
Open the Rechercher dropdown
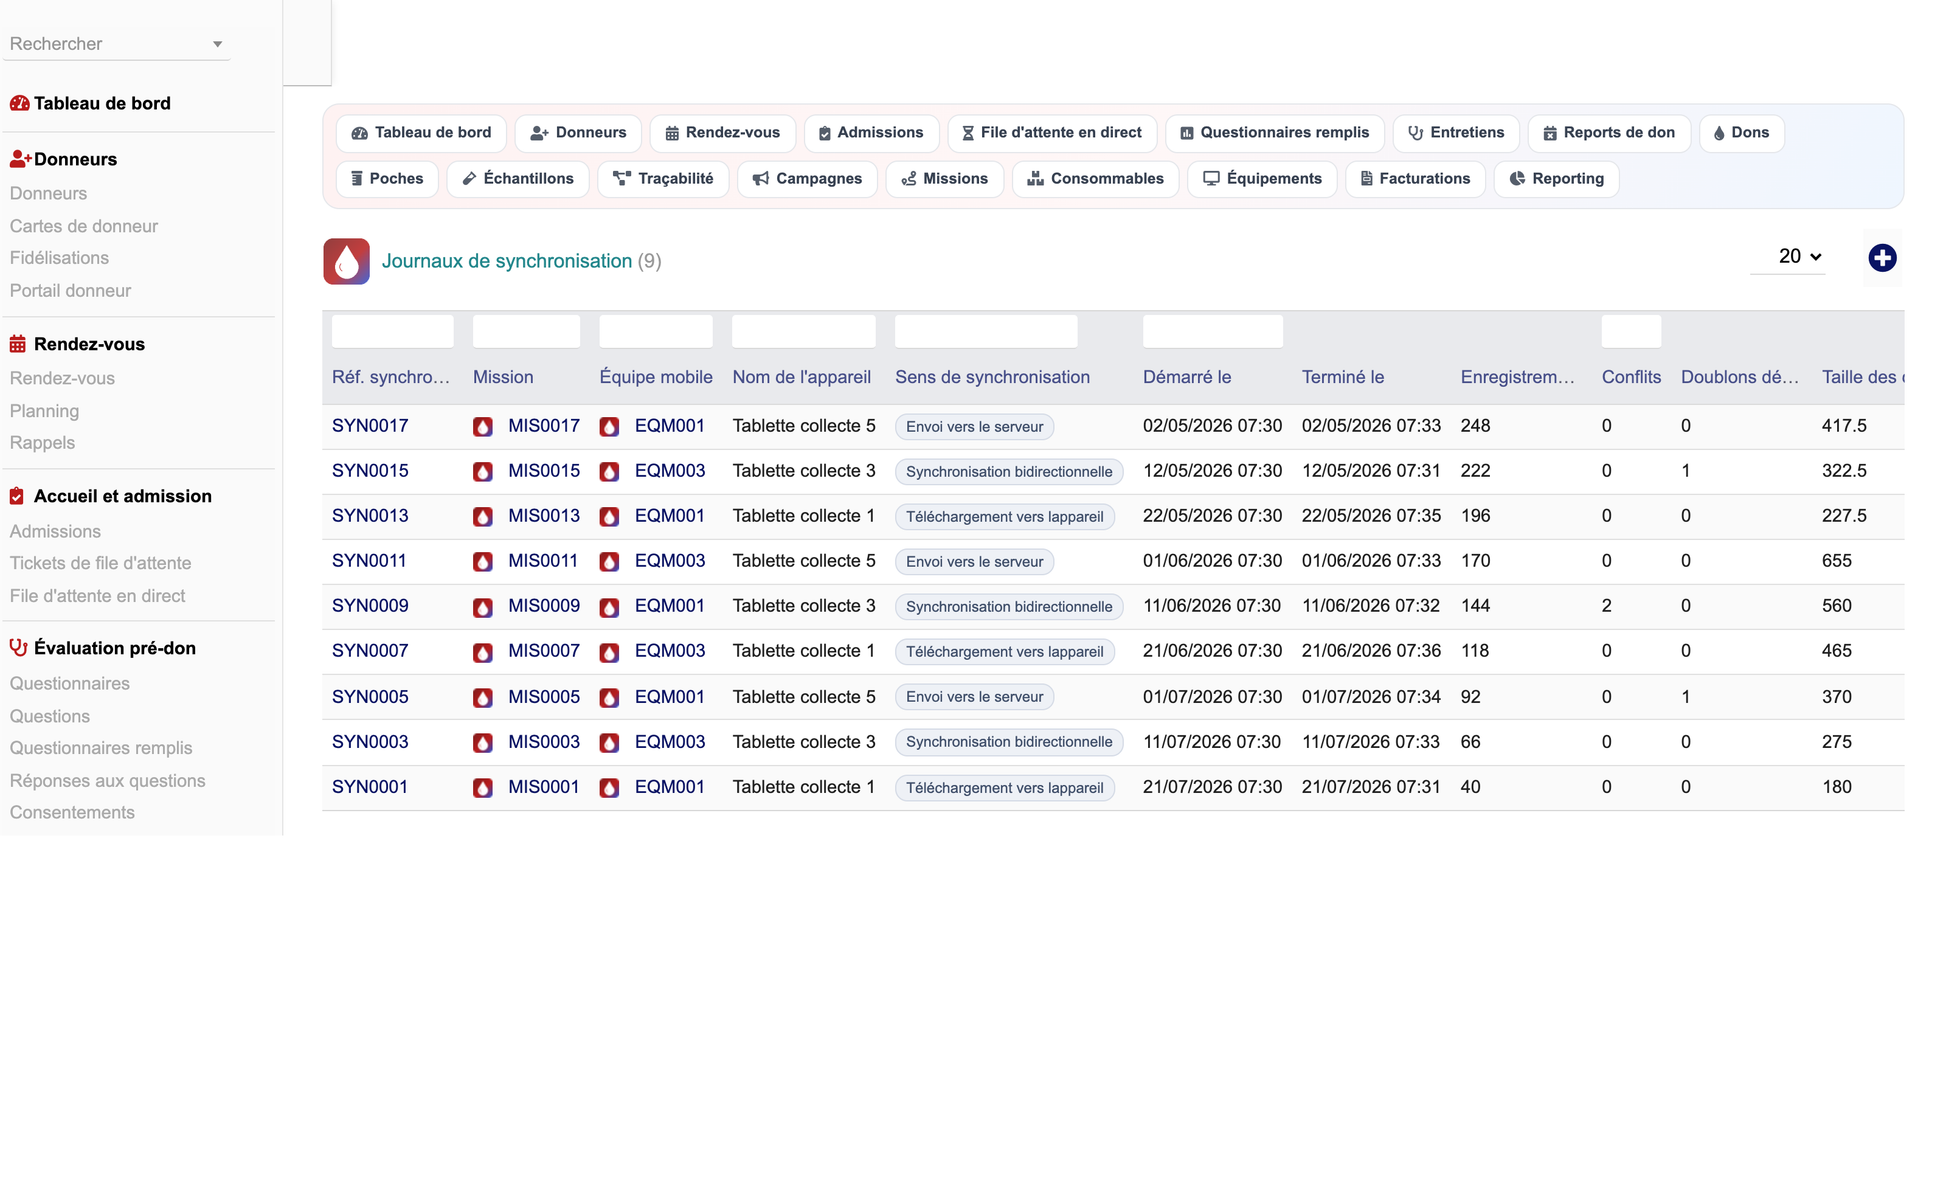[x=116, y=44]
